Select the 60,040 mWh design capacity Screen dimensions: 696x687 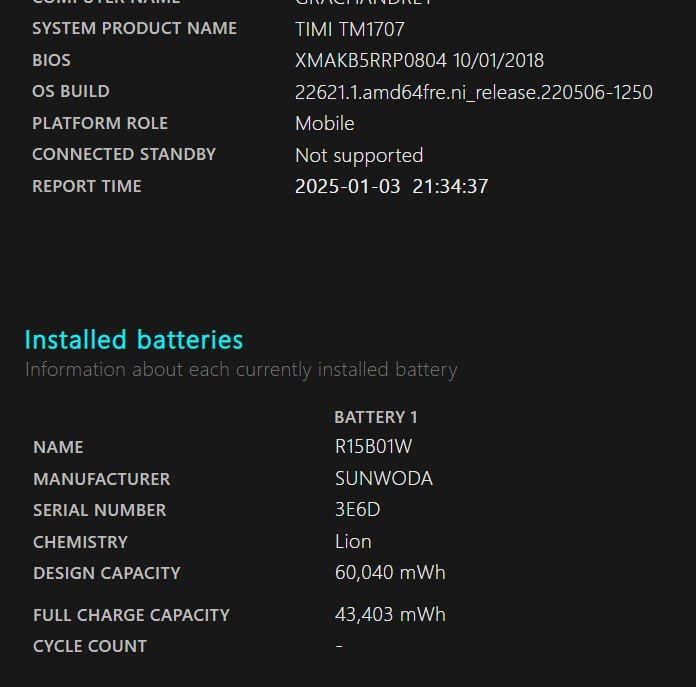click(x=390, y=573)
